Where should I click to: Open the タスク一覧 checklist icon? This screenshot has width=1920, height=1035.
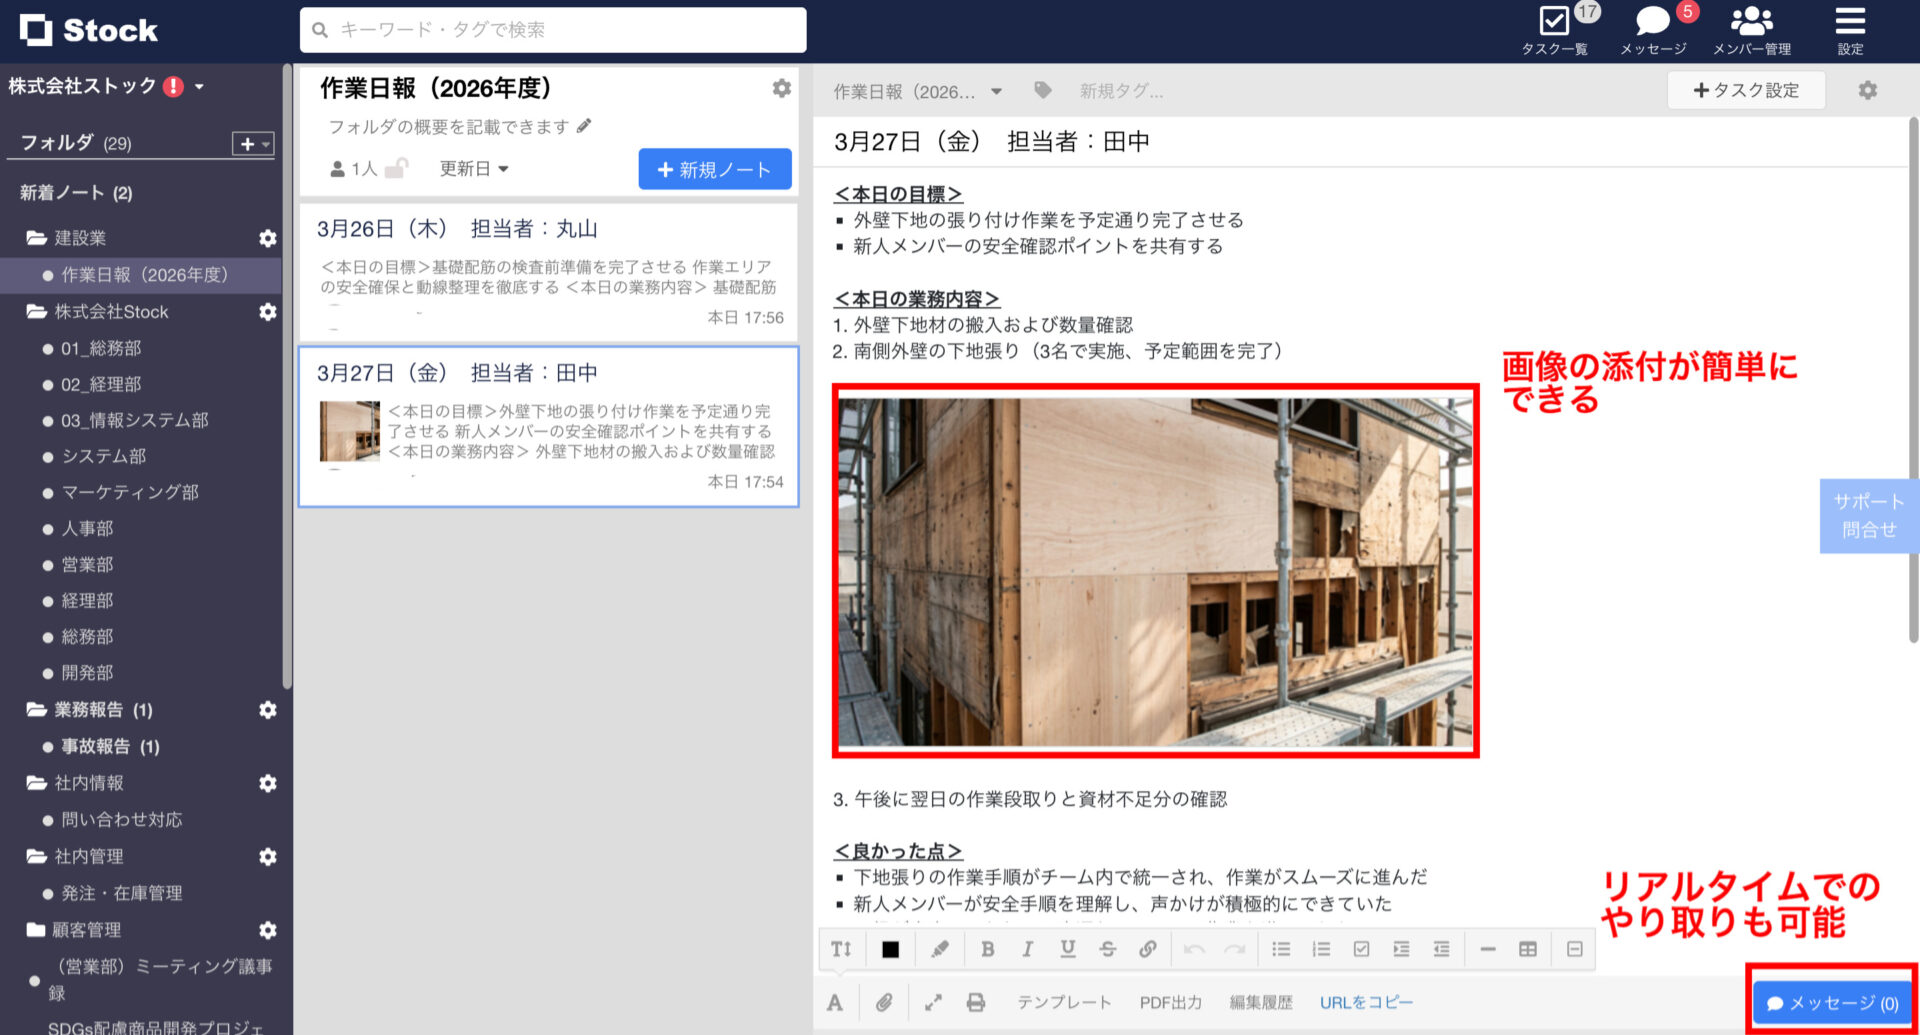point(1554,20)
